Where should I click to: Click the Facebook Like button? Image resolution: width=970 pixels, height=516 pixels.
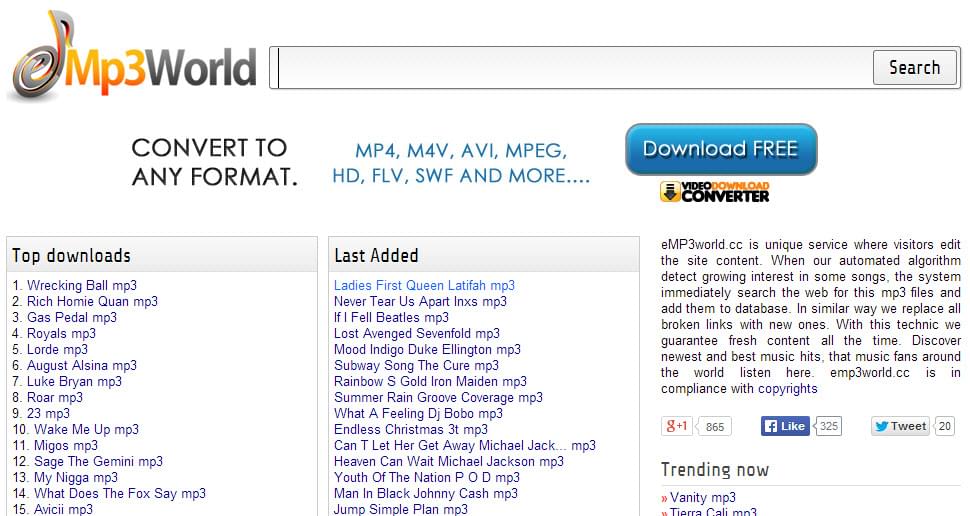pyautogui.click(x=785, y=426)
